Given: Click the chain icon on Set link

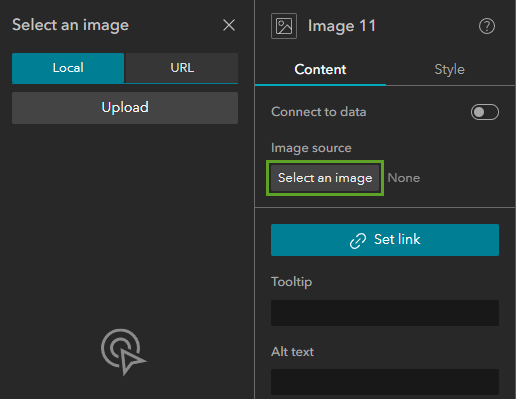Looking at the screenshot, I should [358, 240].
